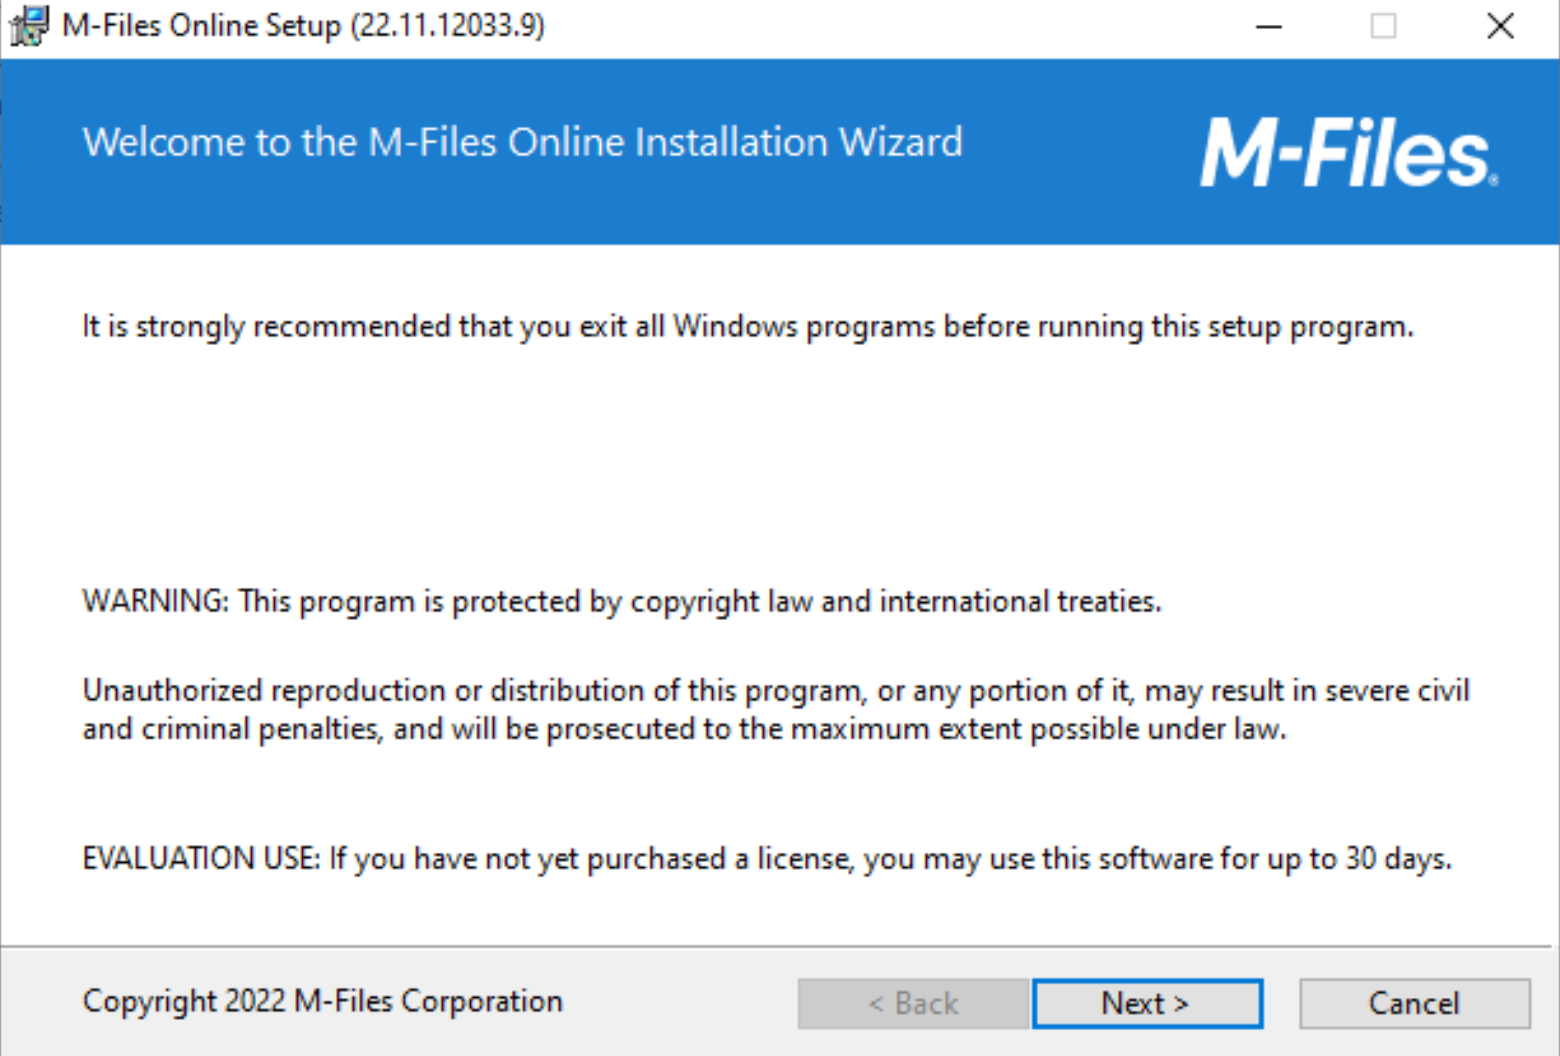Click the M-Files logo in blue banner

(x=1349, y=153)
